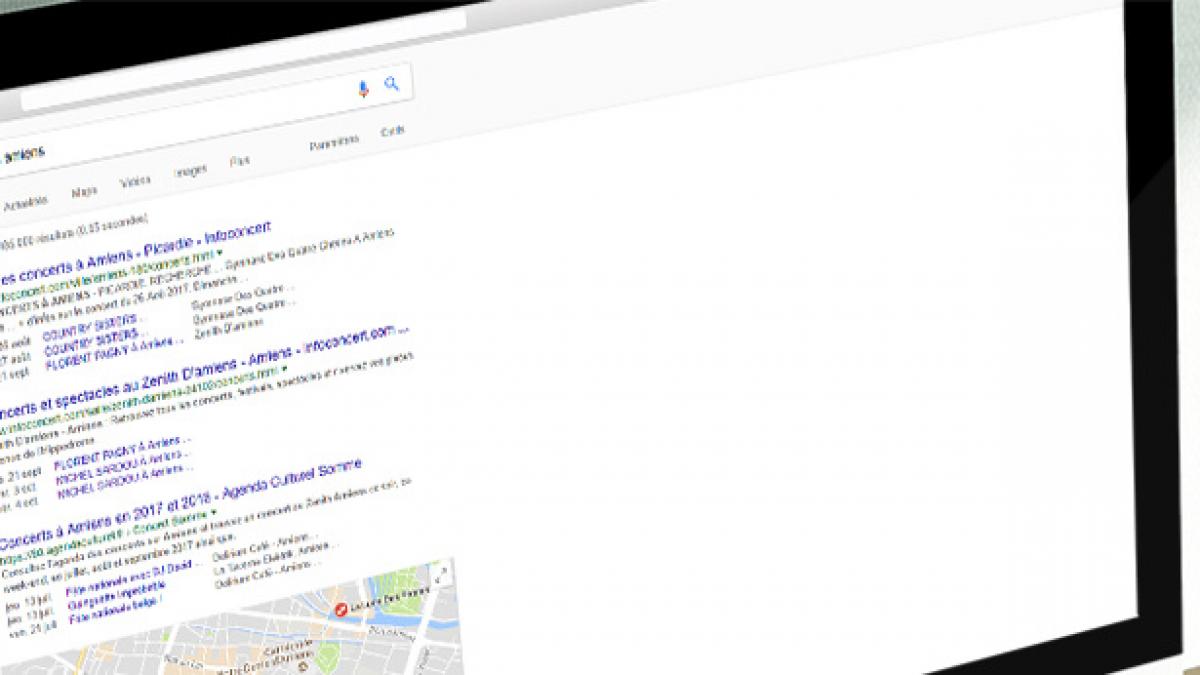Open the Plus menu in search tabs
The width and height of the screenshot is (1200, 675).
[x=240, y=161]
